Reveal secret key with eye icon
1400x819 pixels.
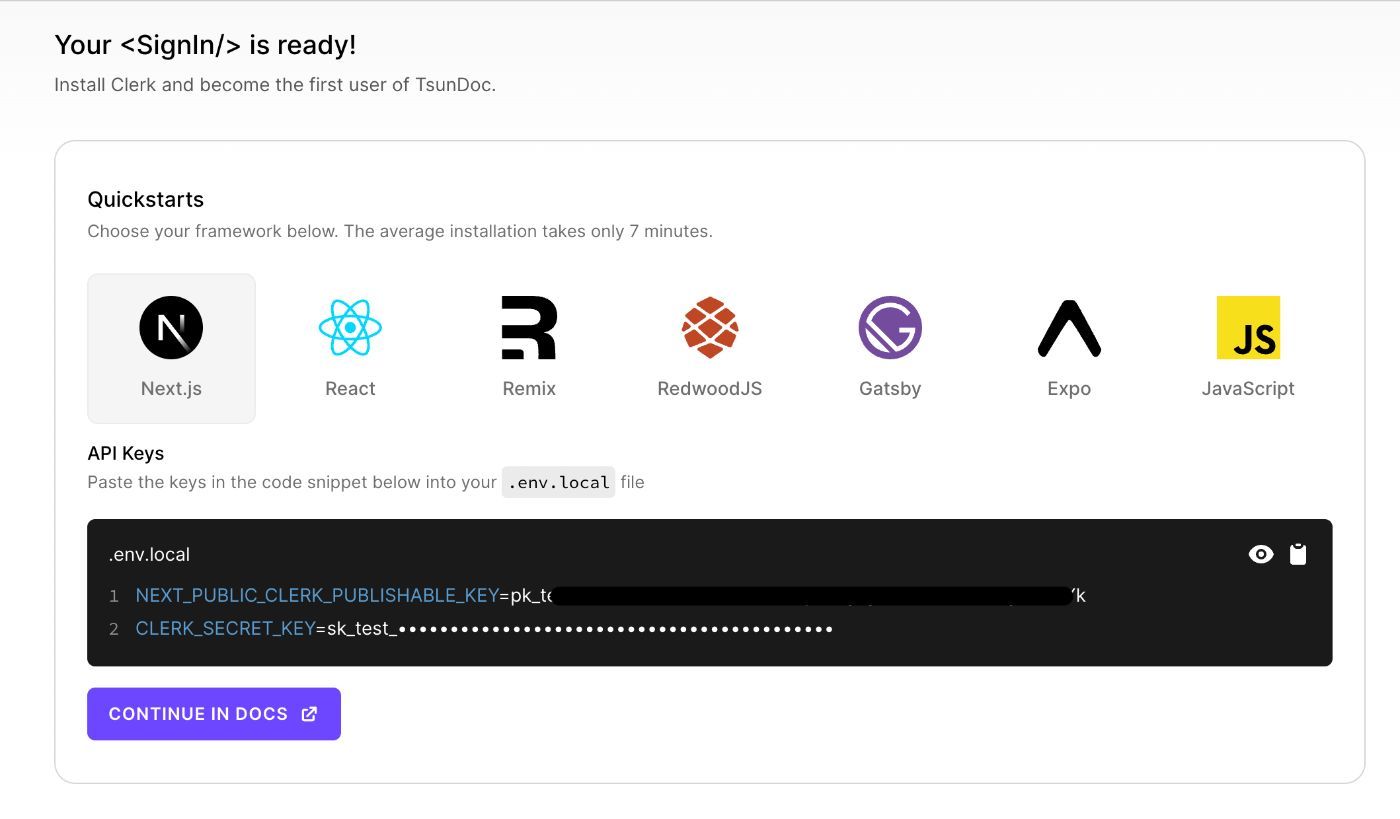[1261, 554]
